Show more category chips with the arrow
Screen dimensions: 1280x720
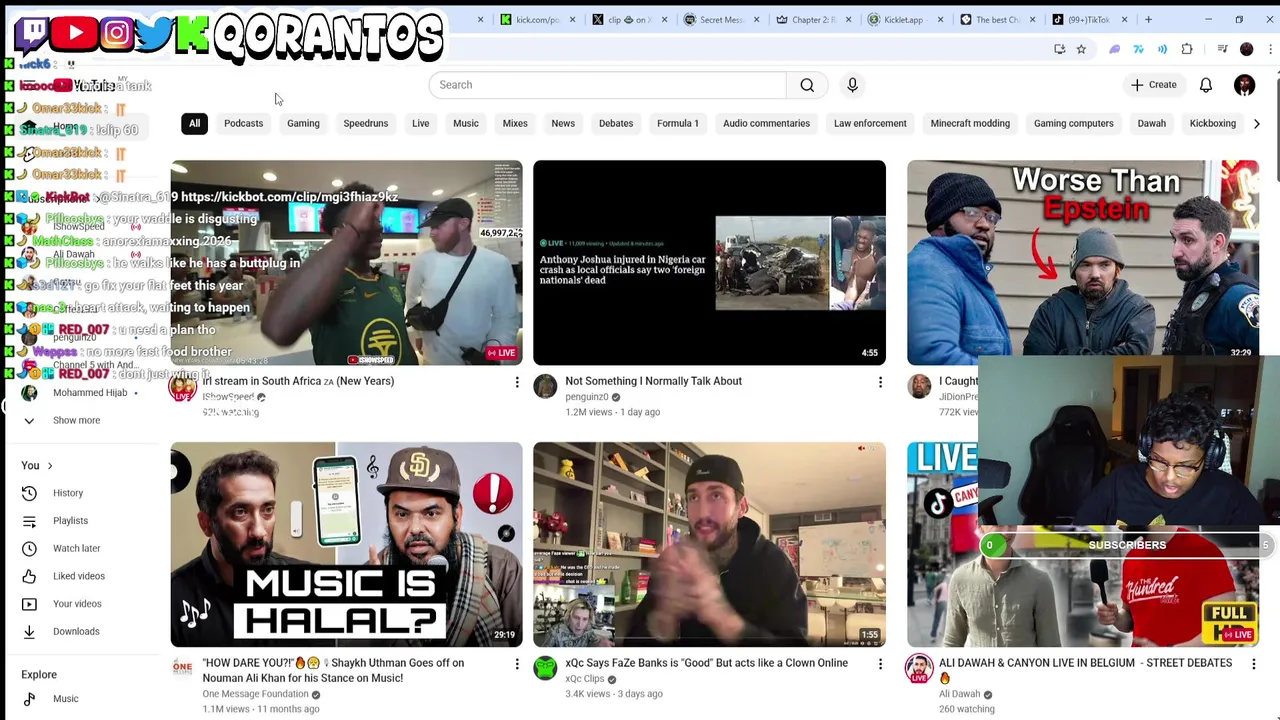[x=1256, y=124]
